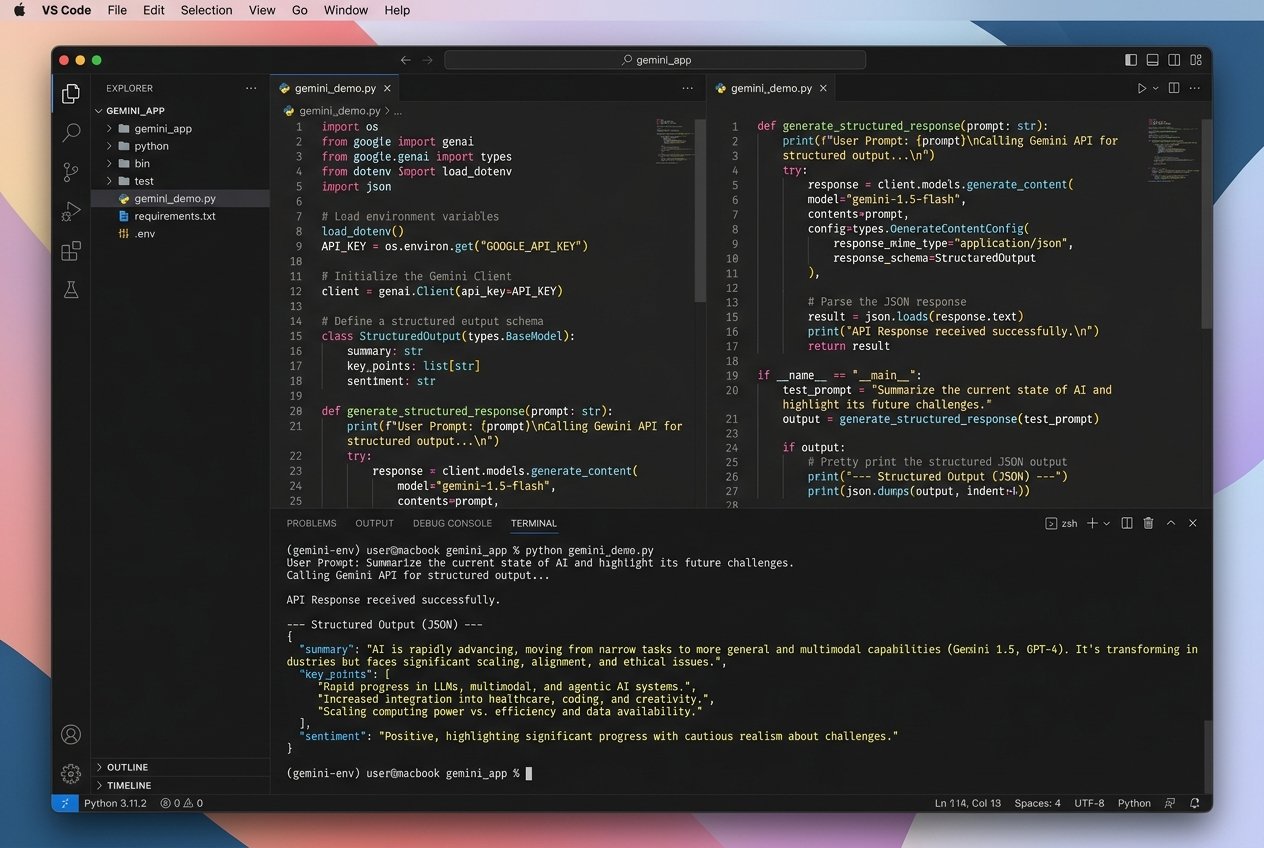Close the terminal panel
This screenshot has height=848, width=1264.
point(1193,523)
